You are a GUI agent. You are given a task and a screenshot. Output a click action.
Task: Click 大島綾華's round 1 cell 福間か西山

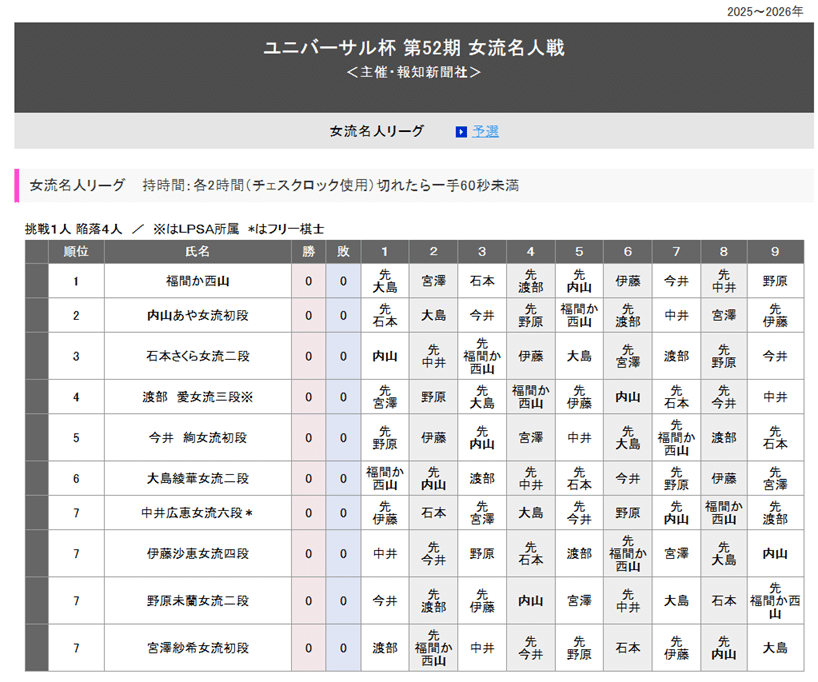[x=384, y=478]
